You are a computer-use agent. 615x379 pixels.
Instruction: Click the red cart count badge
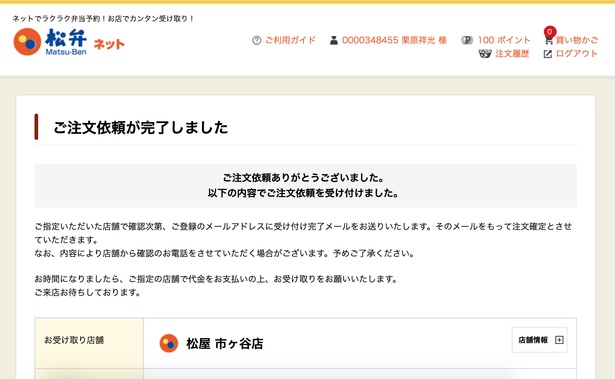(550, 31)
